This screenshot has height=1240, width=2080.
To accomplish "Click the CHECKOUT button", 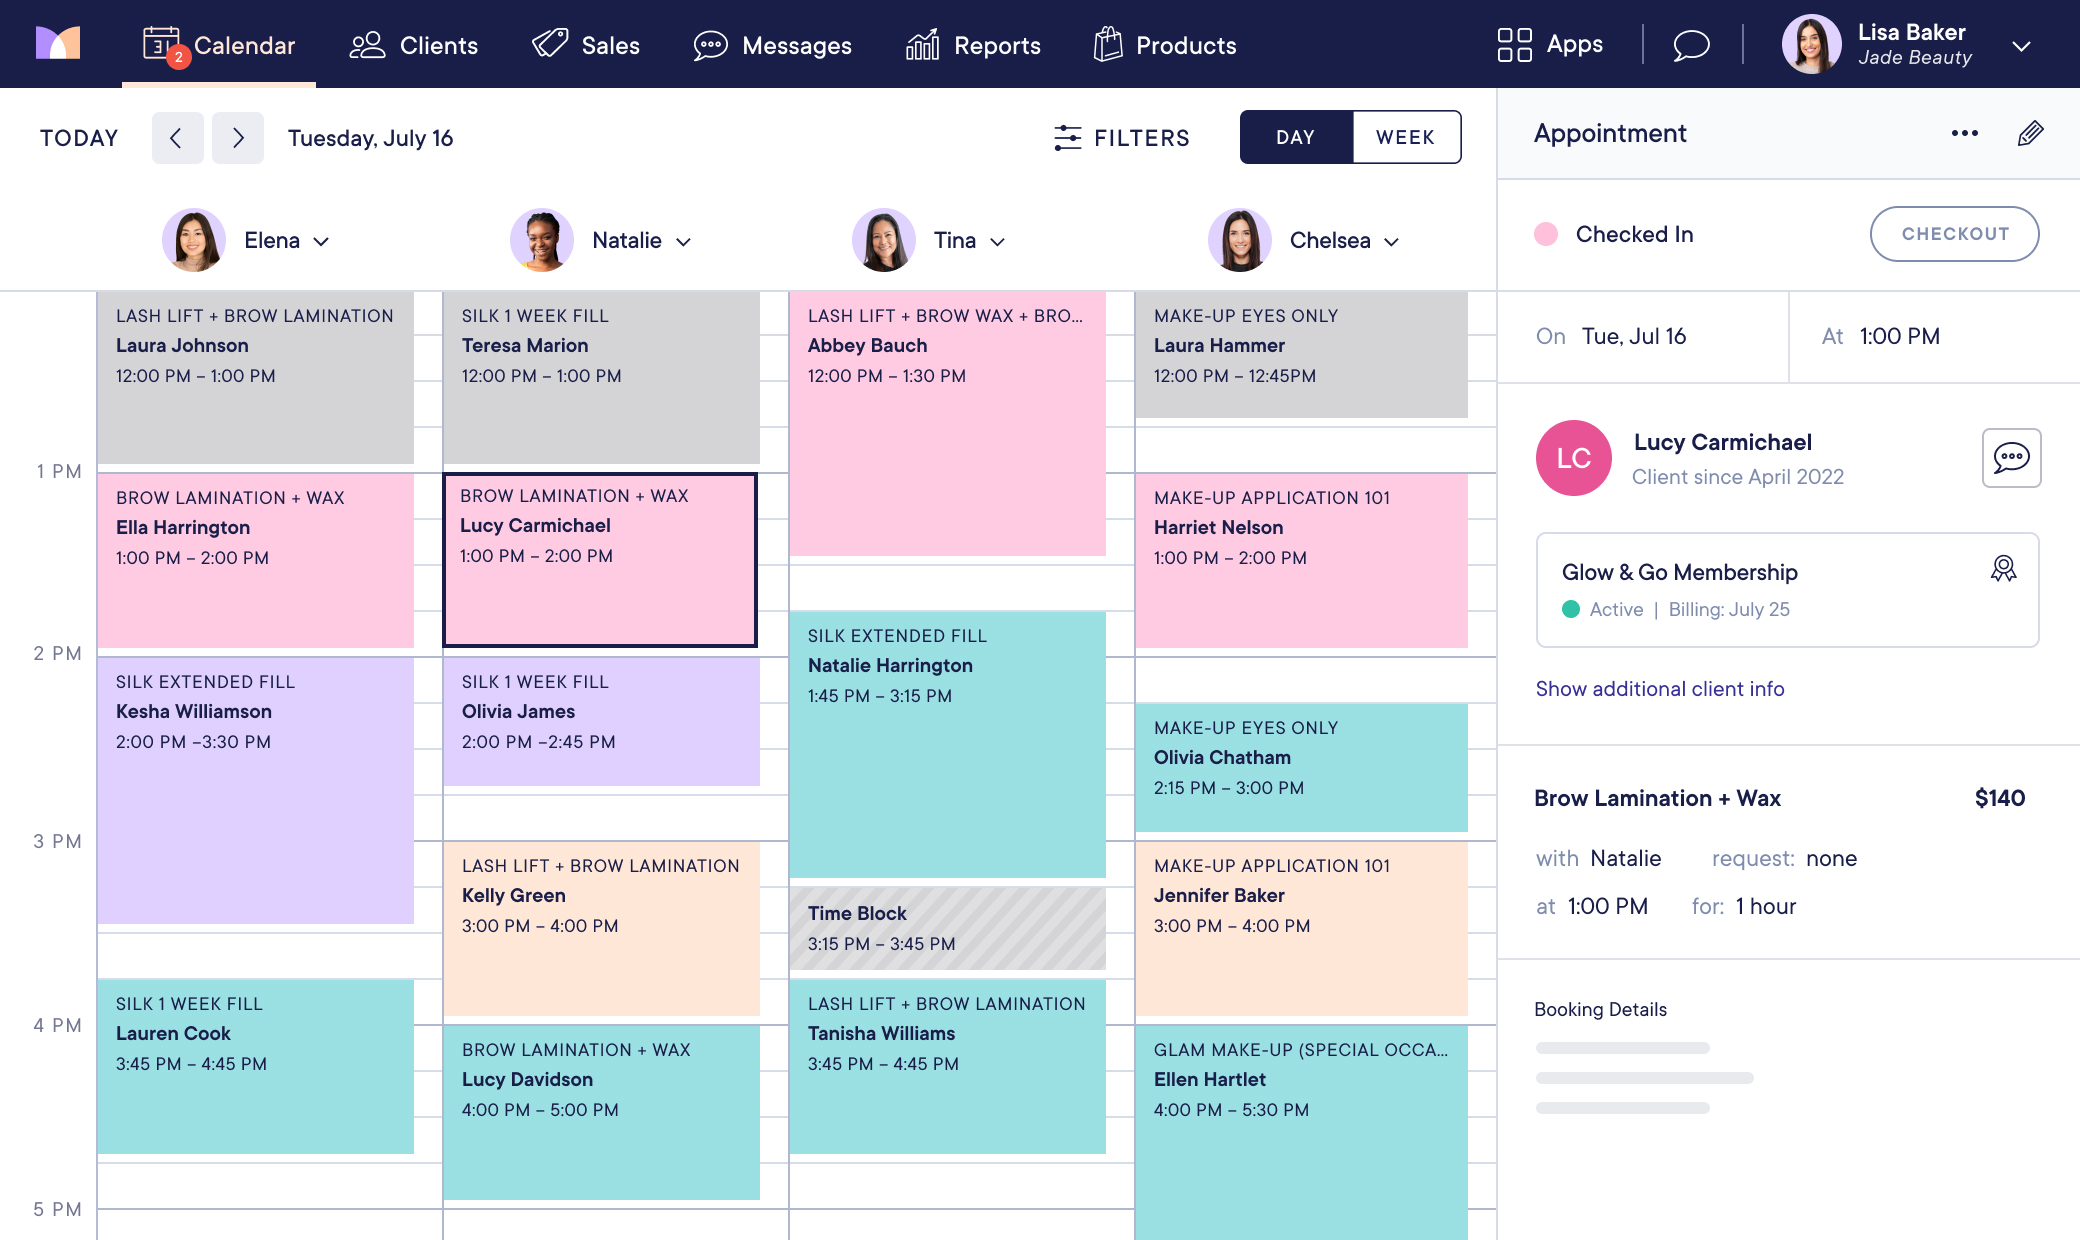I will (1954, 234).
